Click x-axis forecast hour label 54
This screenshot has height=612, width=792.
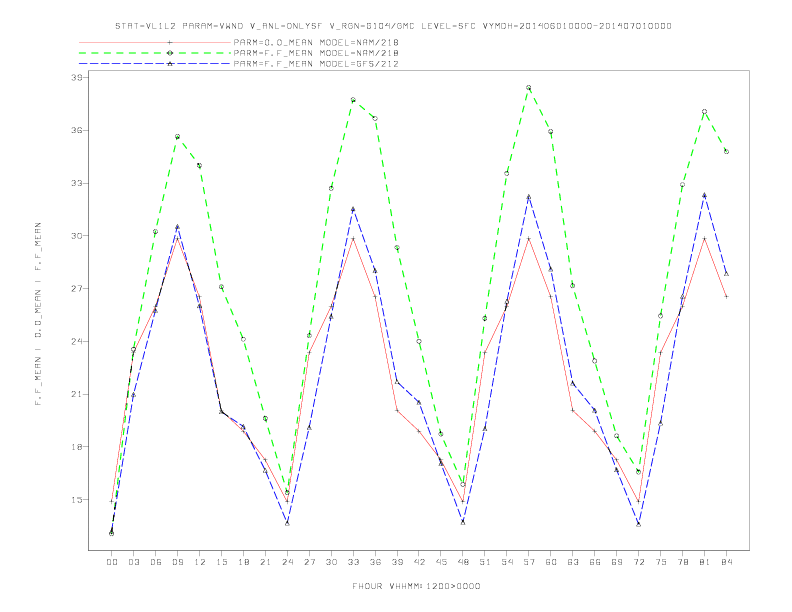coord(507,562)
